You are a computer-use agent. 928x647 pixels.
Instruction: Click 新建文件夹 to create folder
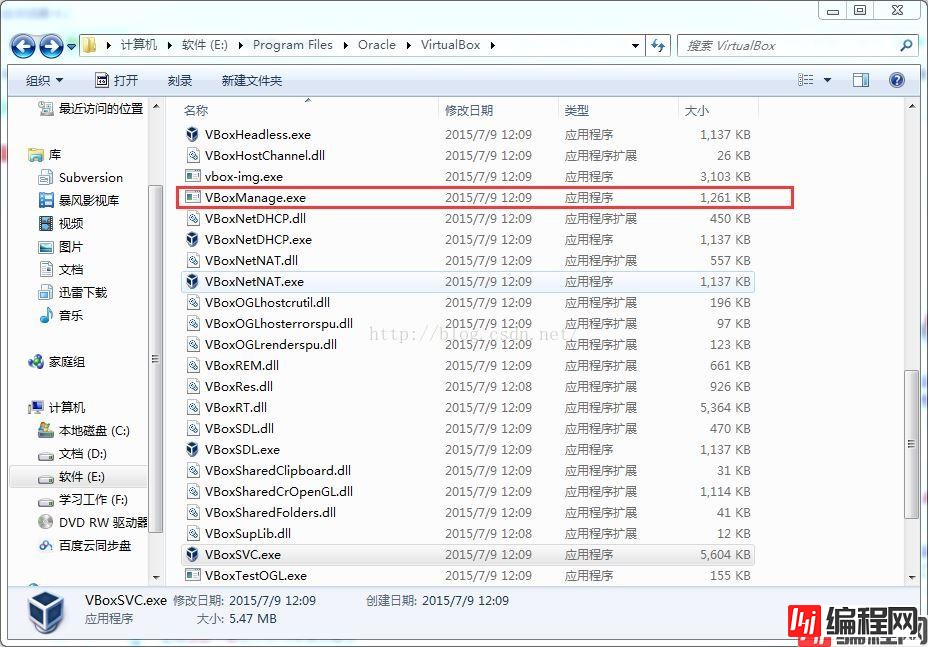tap(252, 80)
